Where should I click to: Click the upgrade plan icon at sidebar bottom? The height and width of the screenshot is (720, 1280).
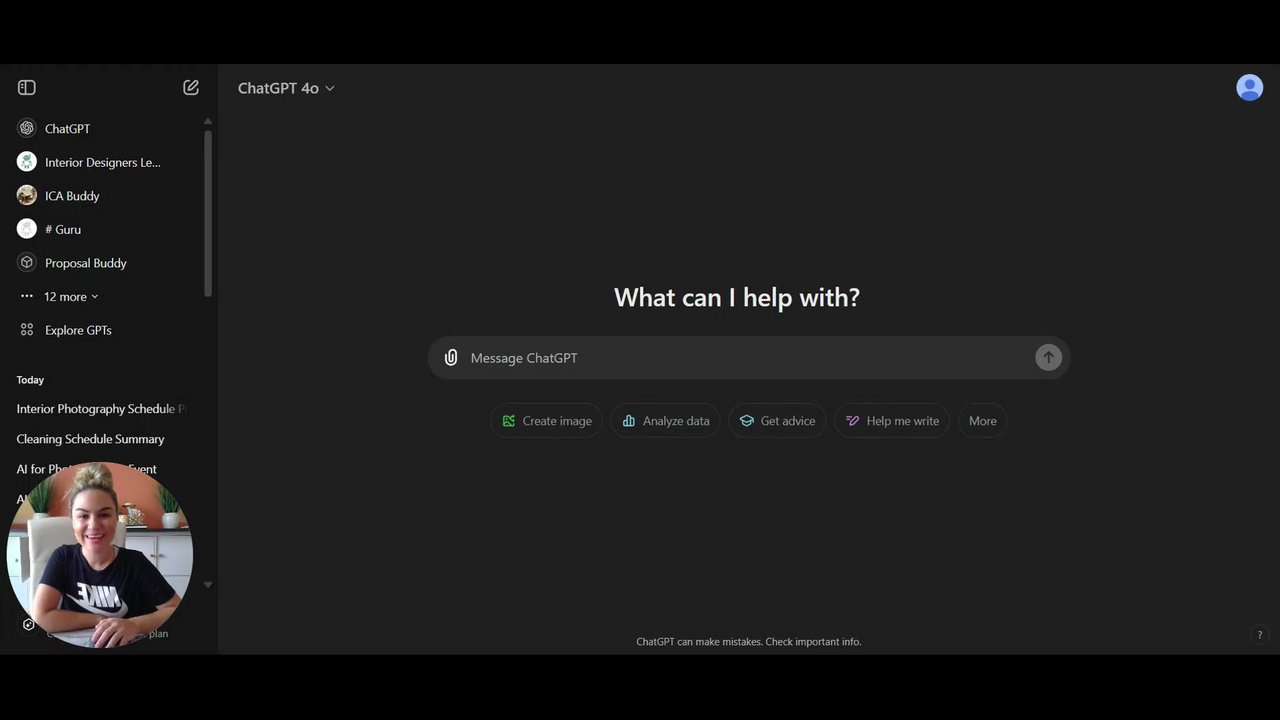click(x=28, y=624)
